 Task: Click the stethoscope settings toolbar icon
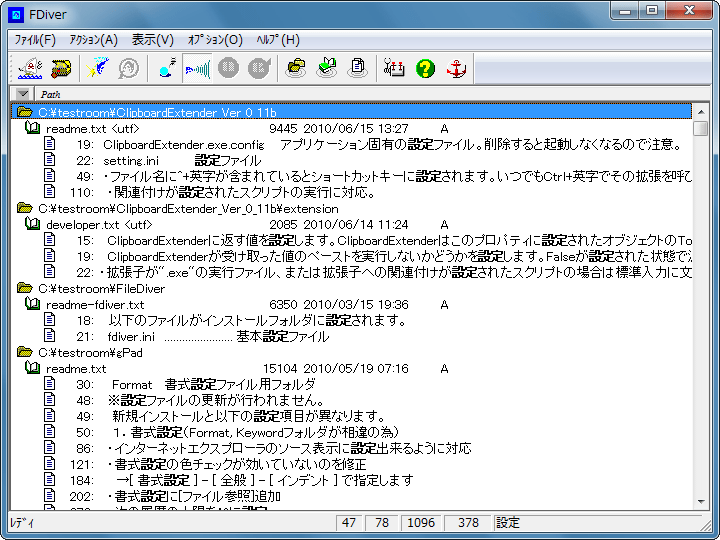point(394,68)
